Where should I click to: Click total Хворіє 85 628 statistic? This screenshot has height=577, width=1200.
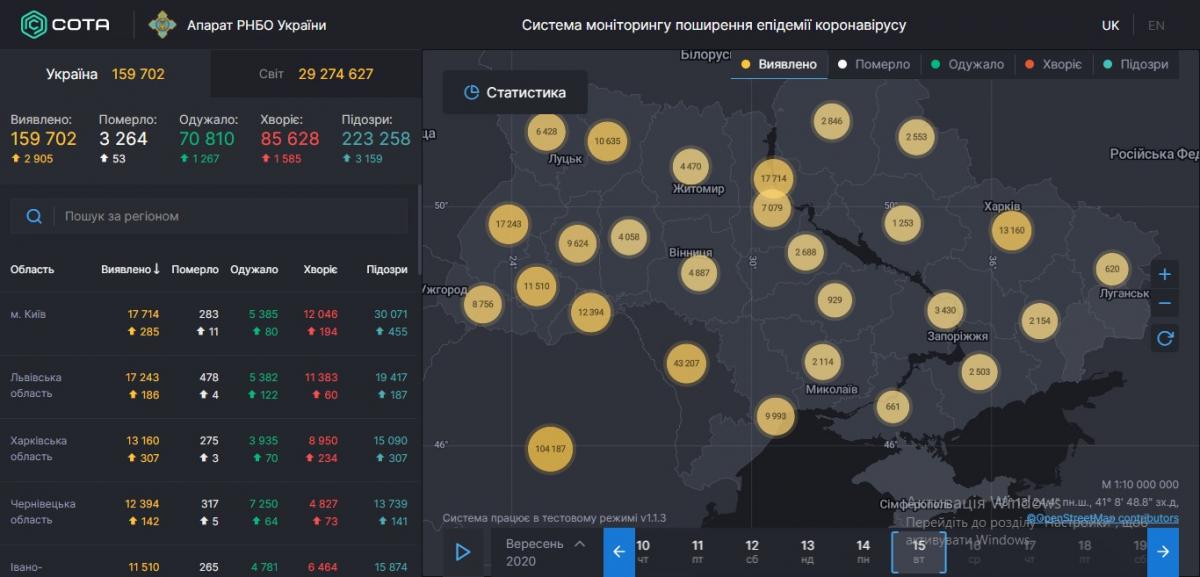point(290,139)
